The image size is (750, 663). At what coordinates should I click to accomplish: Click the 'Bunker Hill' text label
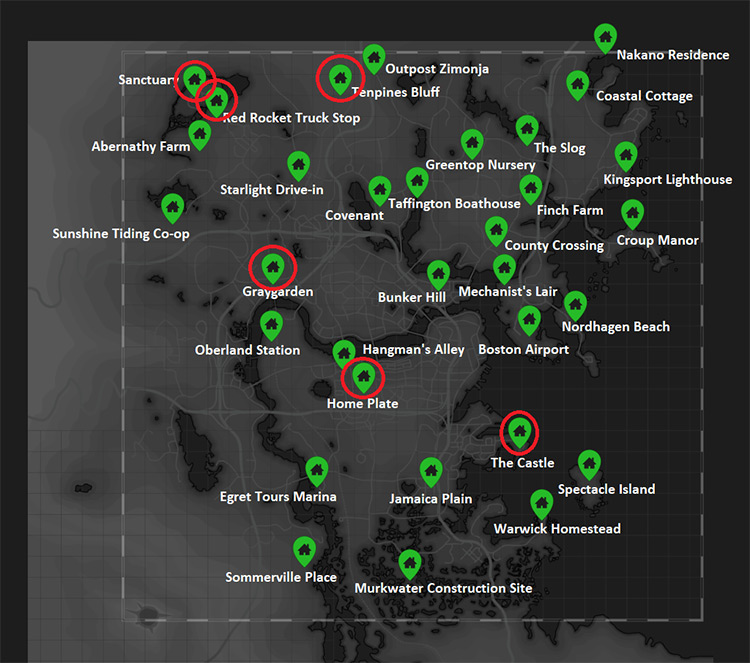click(x=412, y=298)
